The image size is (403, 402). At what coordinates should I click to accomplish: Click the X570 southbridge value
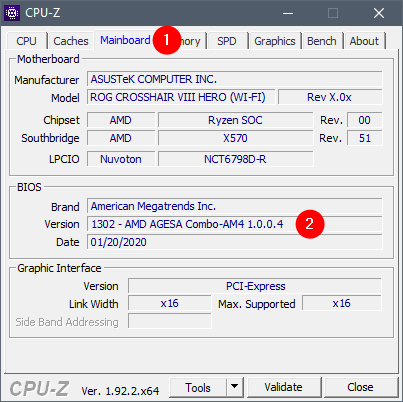(235, 138)
